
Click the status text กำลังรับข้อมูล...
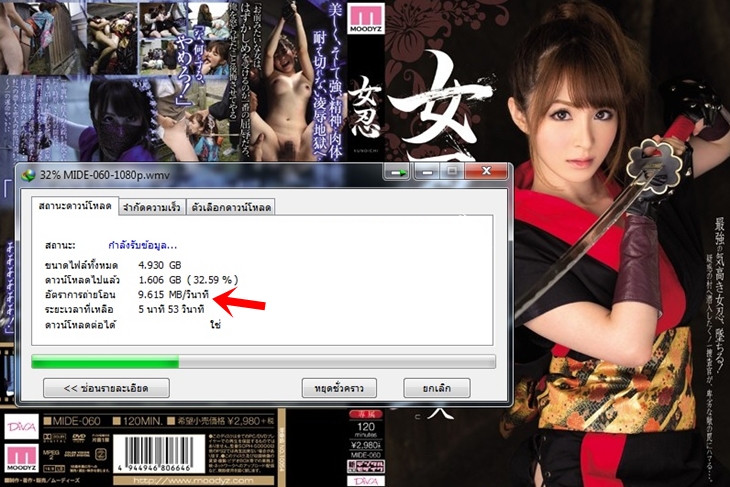(142, 245)
